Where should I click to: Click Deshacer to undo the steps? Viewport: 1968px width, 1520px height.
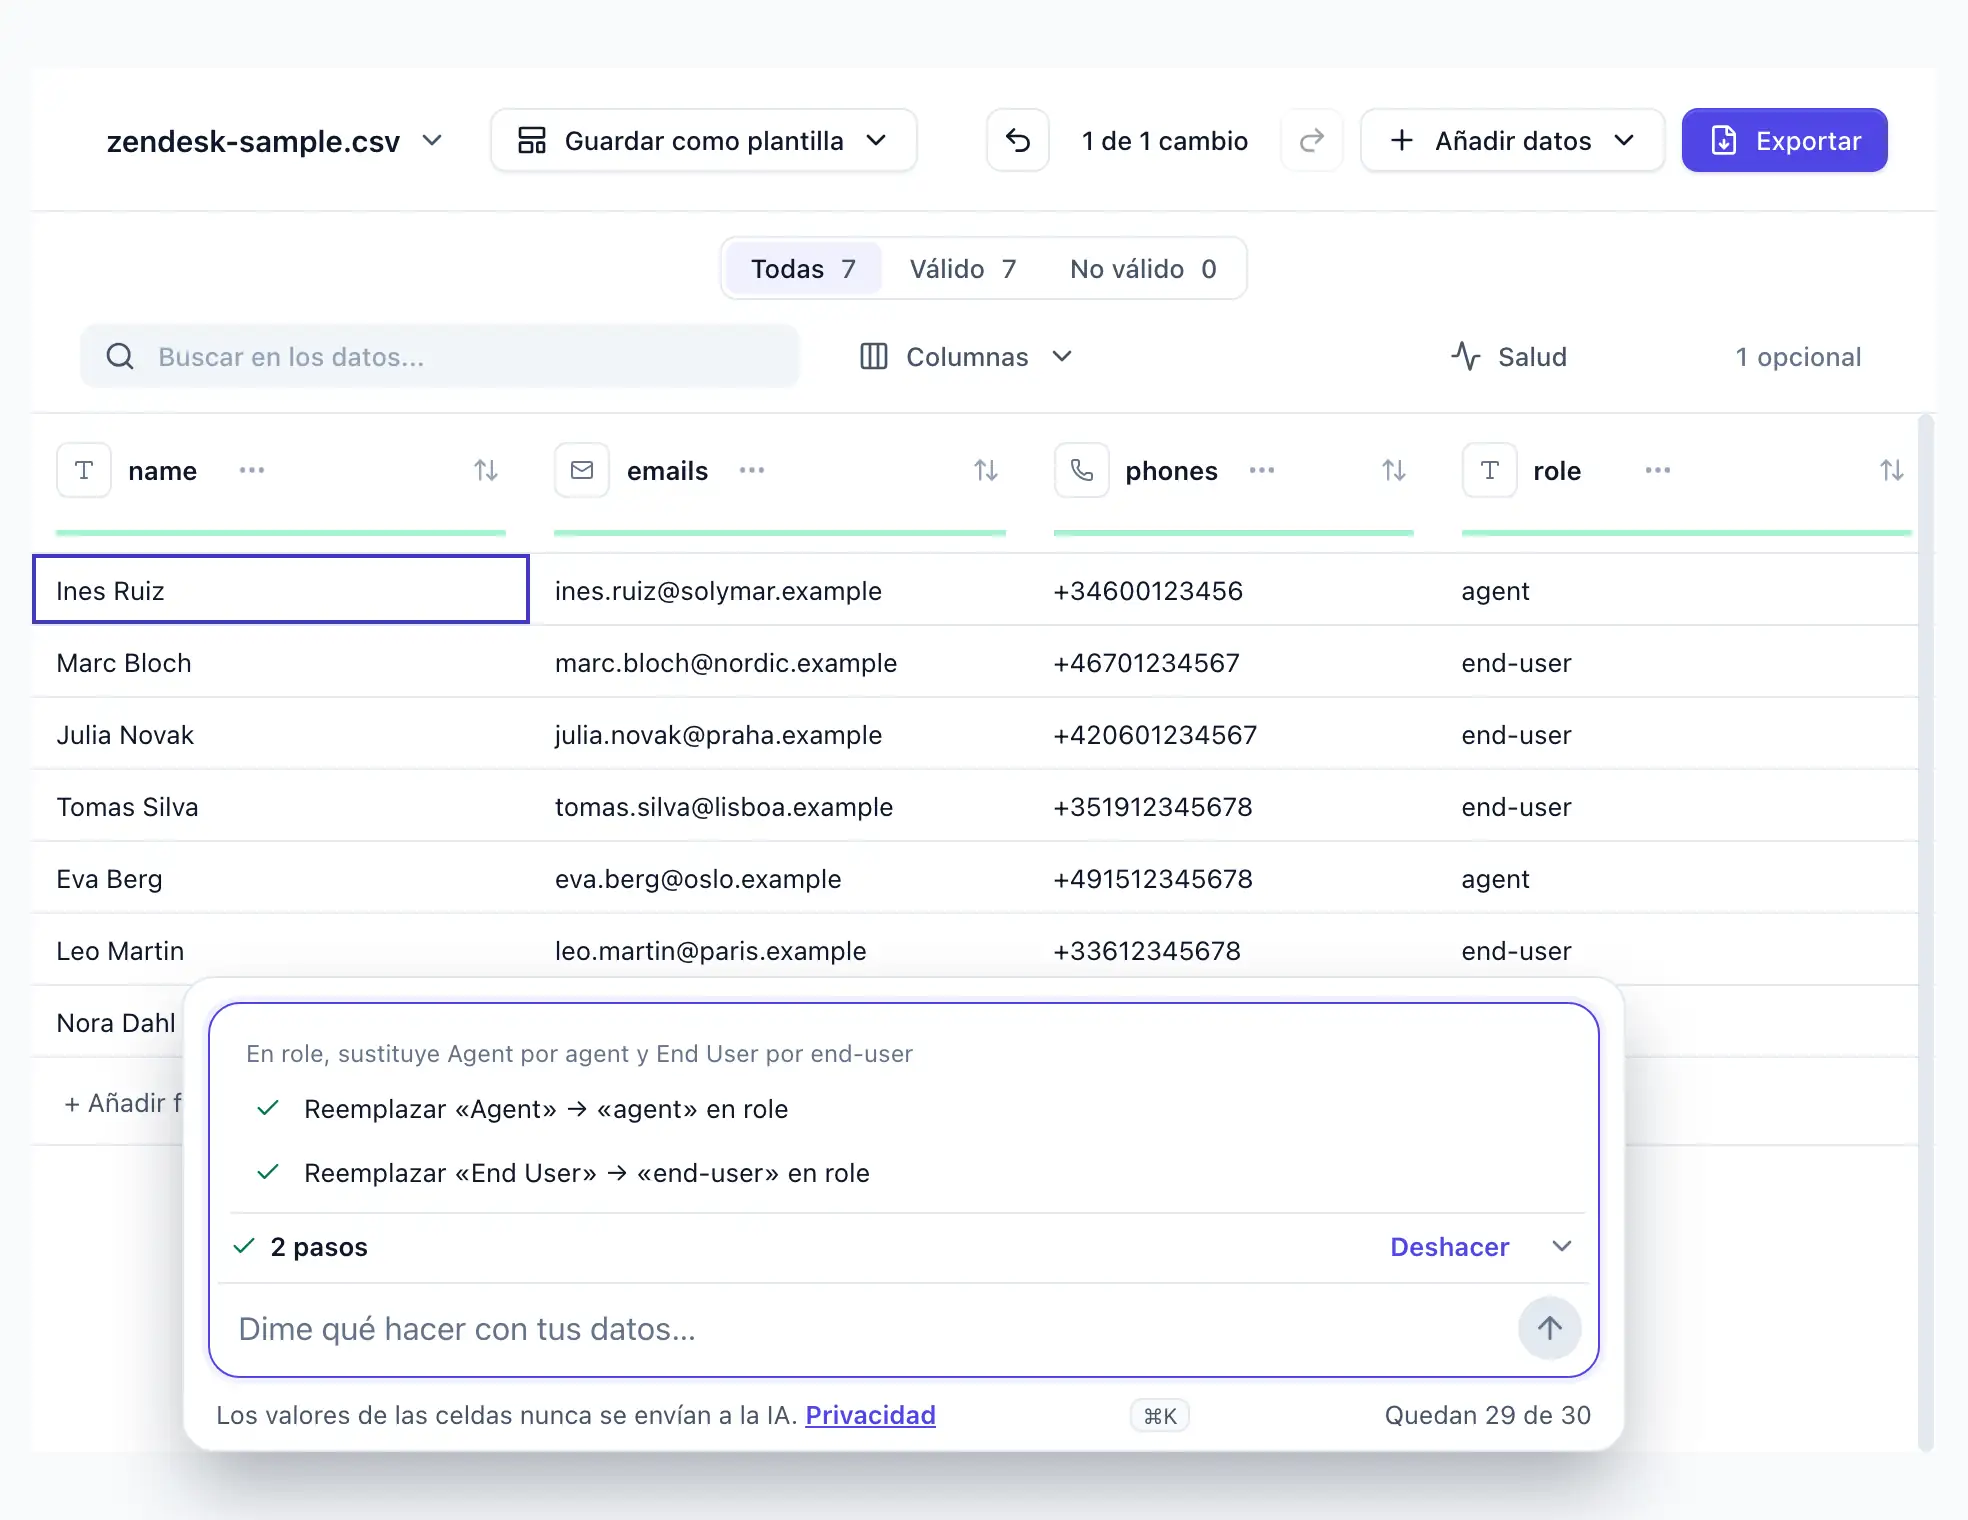(1449, 1247)
